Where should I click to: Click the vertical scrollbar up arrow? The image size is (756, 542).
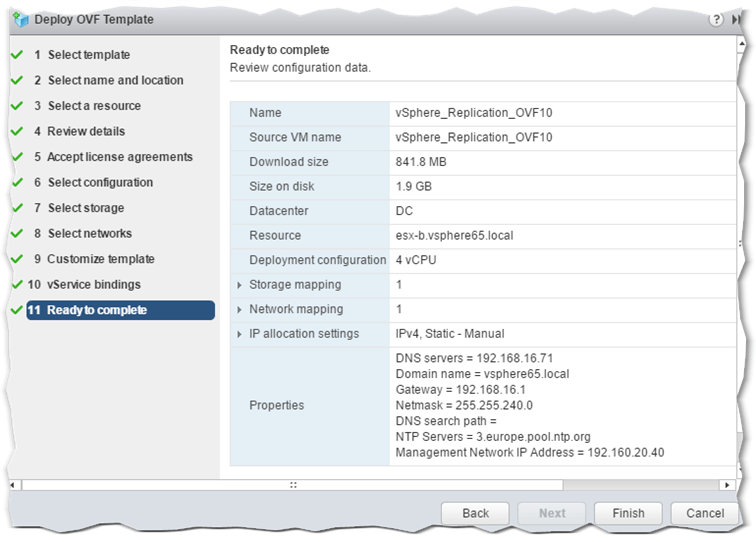741,44
